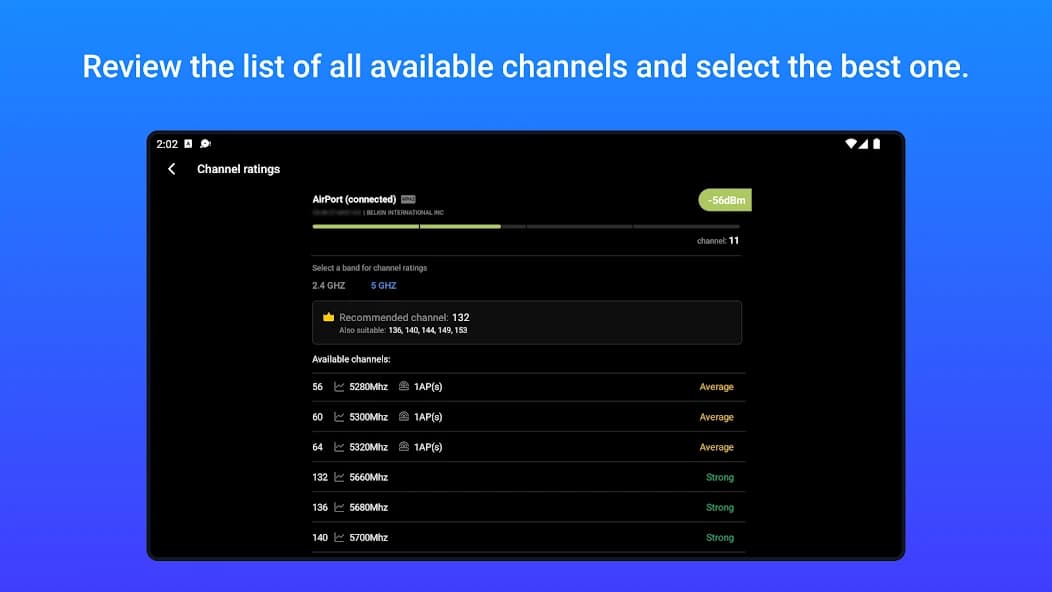
Task: Open the Channel ratings title header
Action: (x=237, y=169)
